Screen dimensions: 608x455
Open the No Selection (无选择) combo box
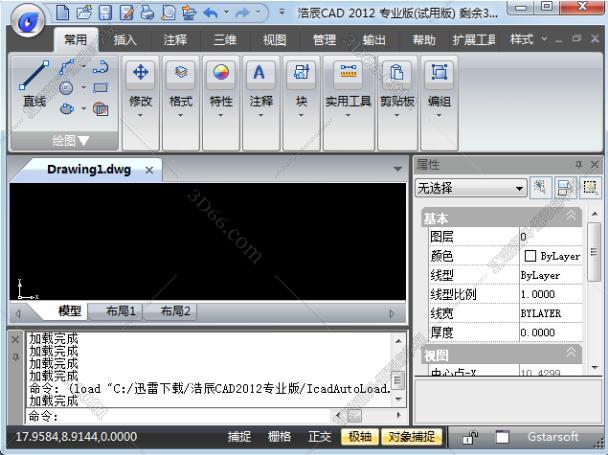click(x=471, y=188)
